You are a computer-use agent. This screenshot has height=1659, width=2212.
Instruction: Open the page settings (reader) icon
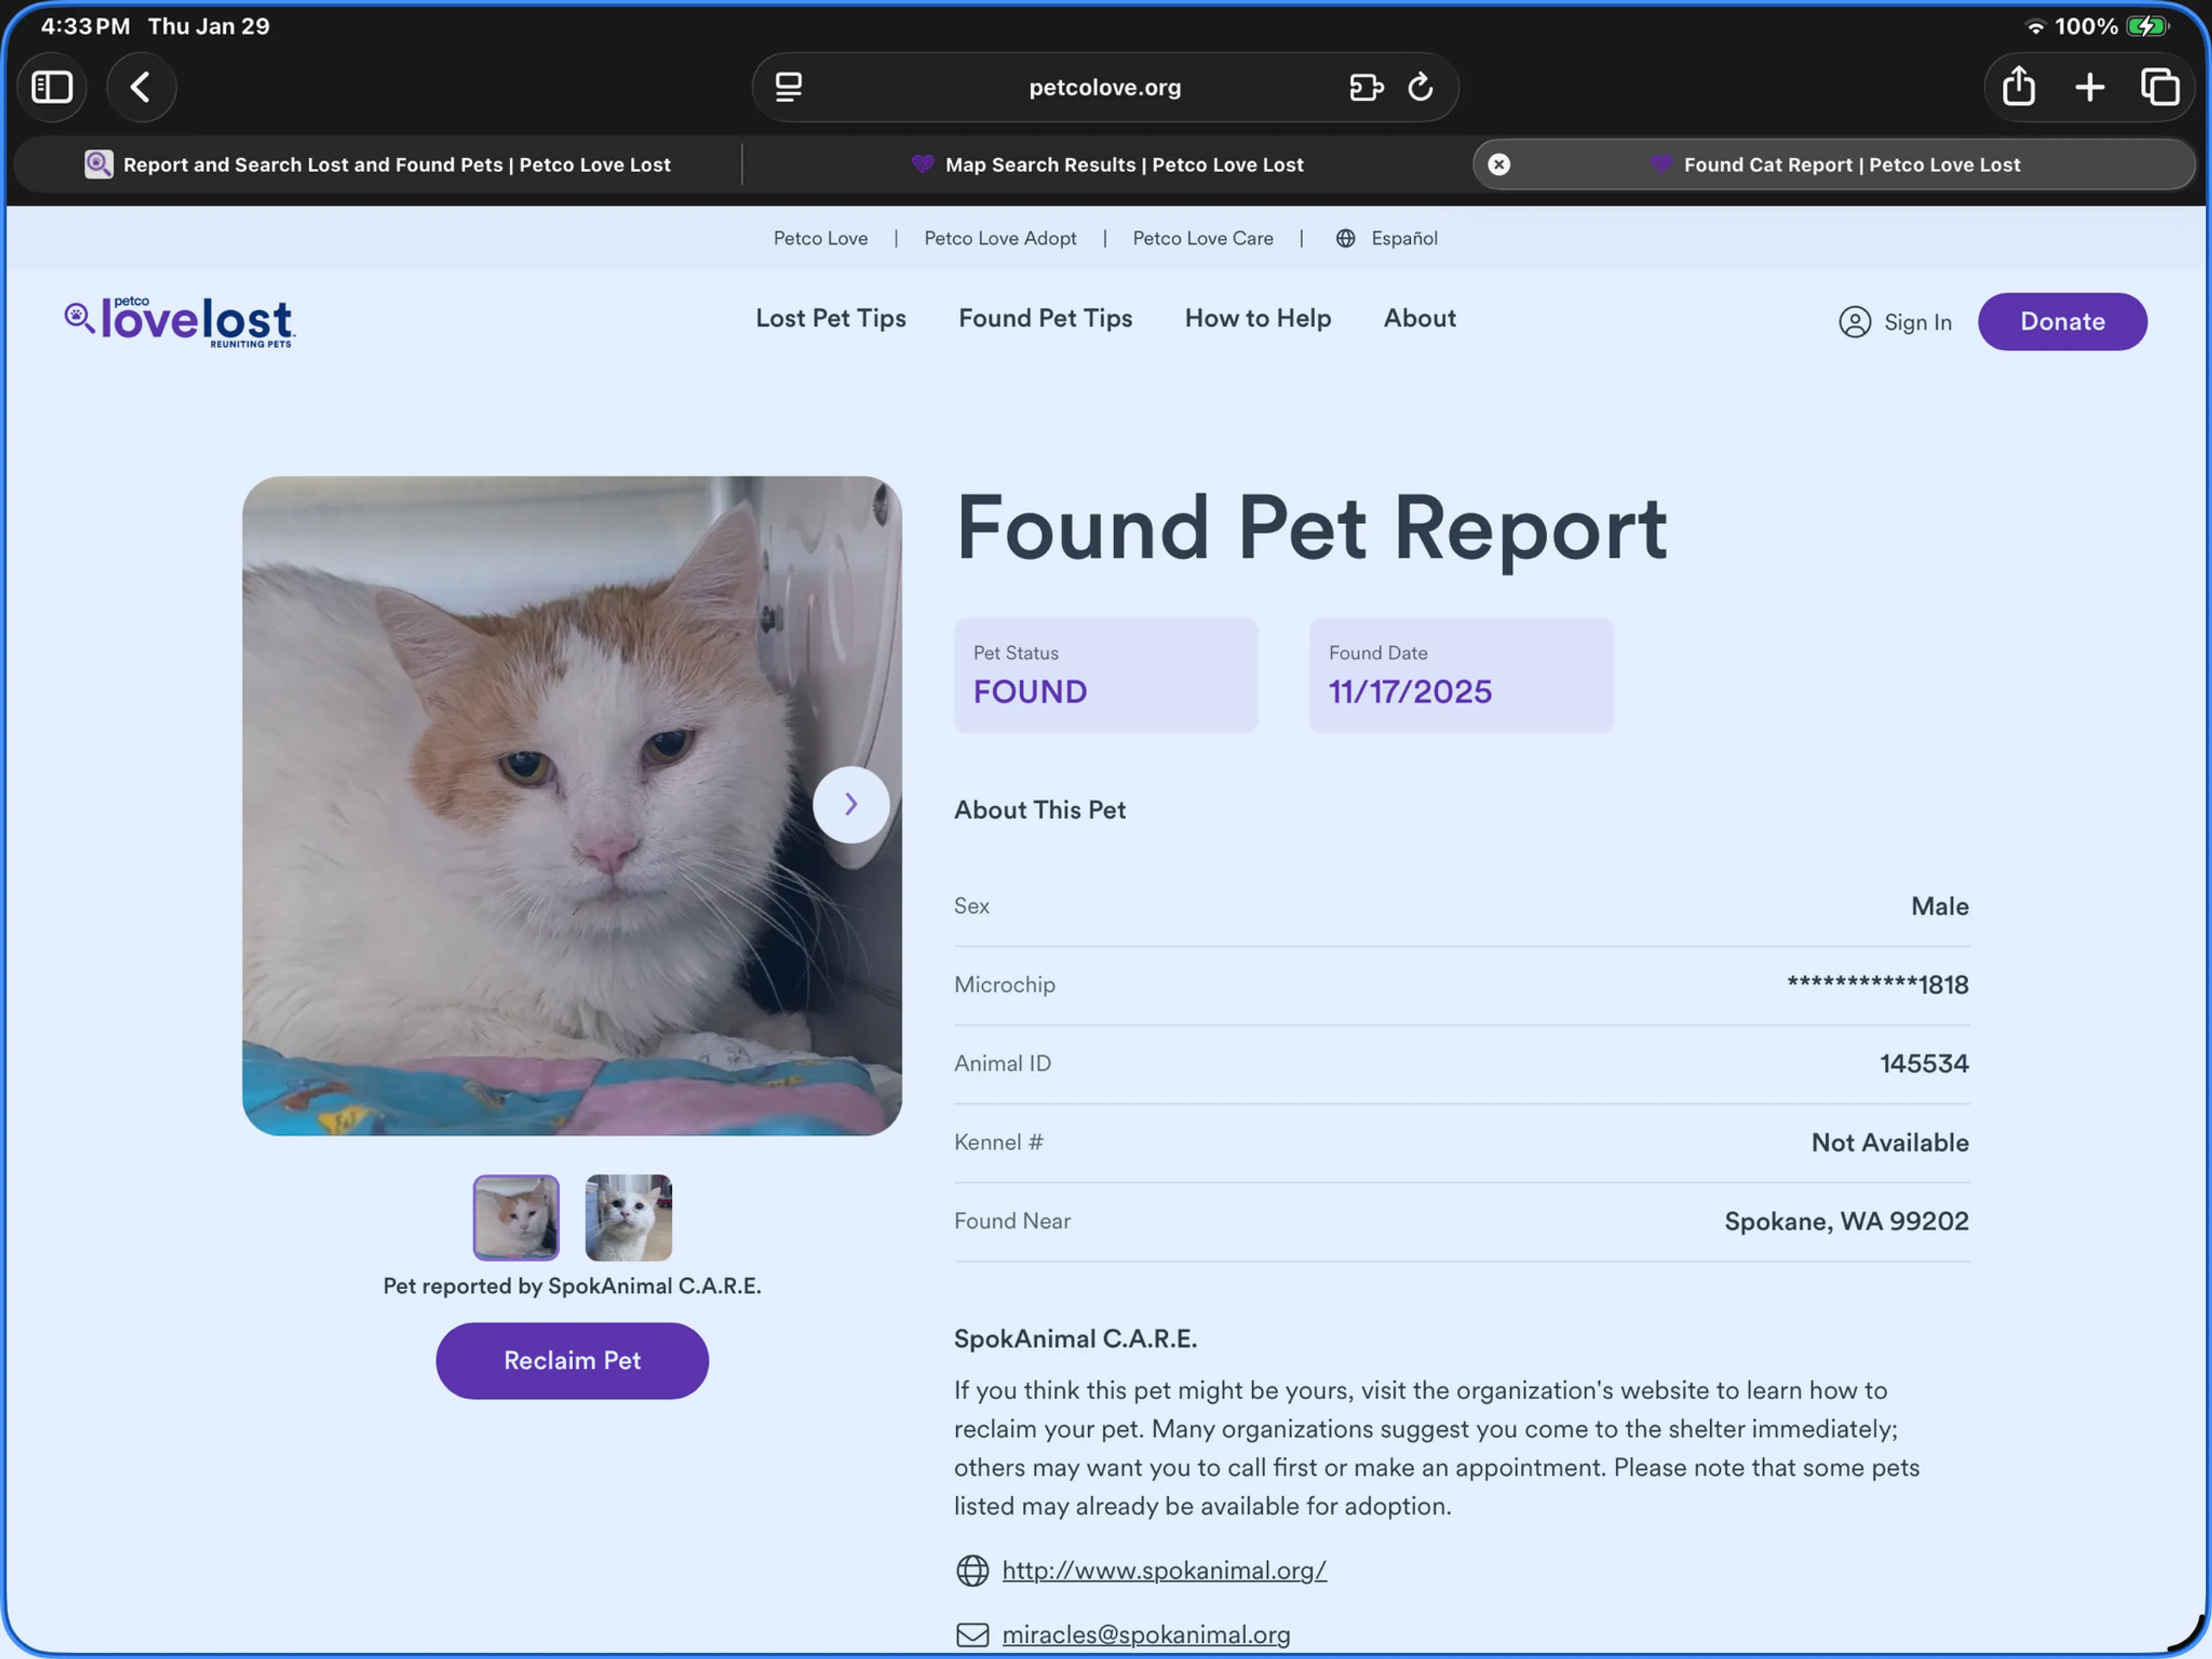pos(788,87)
